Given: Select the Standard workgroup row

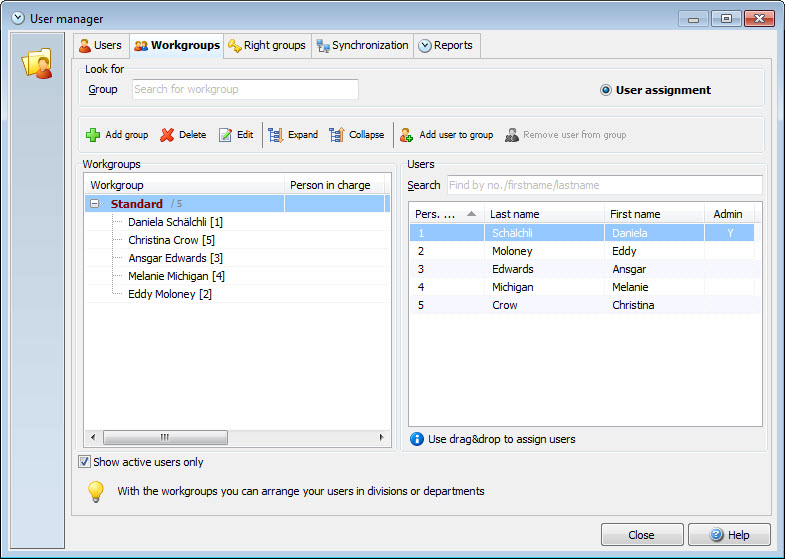Looking at the screenshot, I should coord(237,204).
